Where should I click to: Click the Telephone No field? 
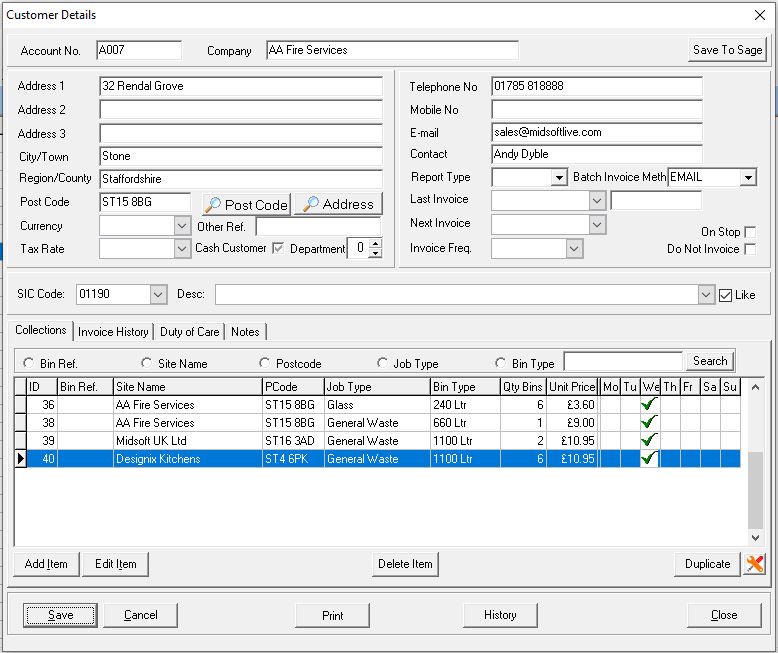(597, 86)
